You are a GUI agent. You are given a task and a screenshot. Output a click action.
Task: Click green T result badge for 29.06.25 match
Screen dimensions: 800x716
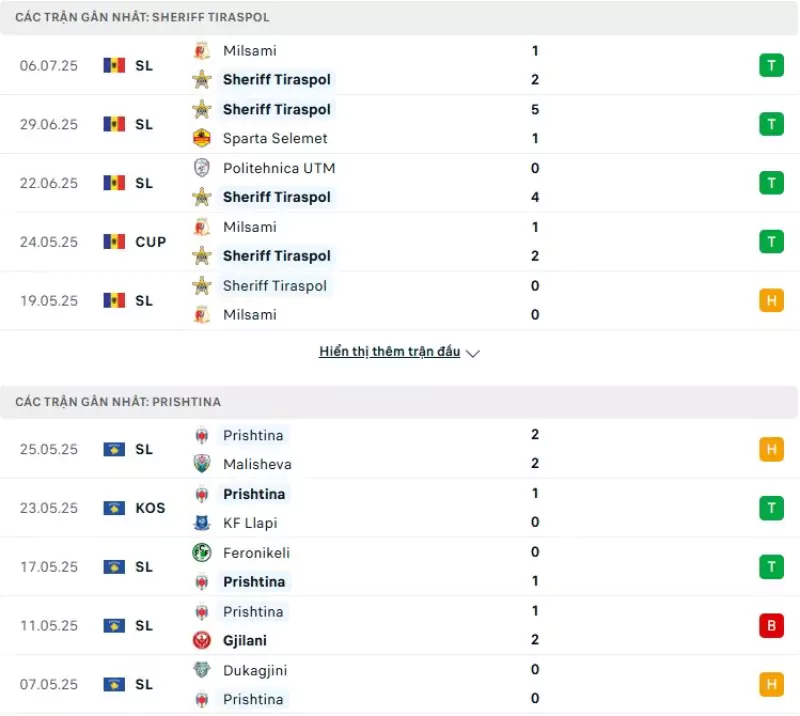[771, 124]
